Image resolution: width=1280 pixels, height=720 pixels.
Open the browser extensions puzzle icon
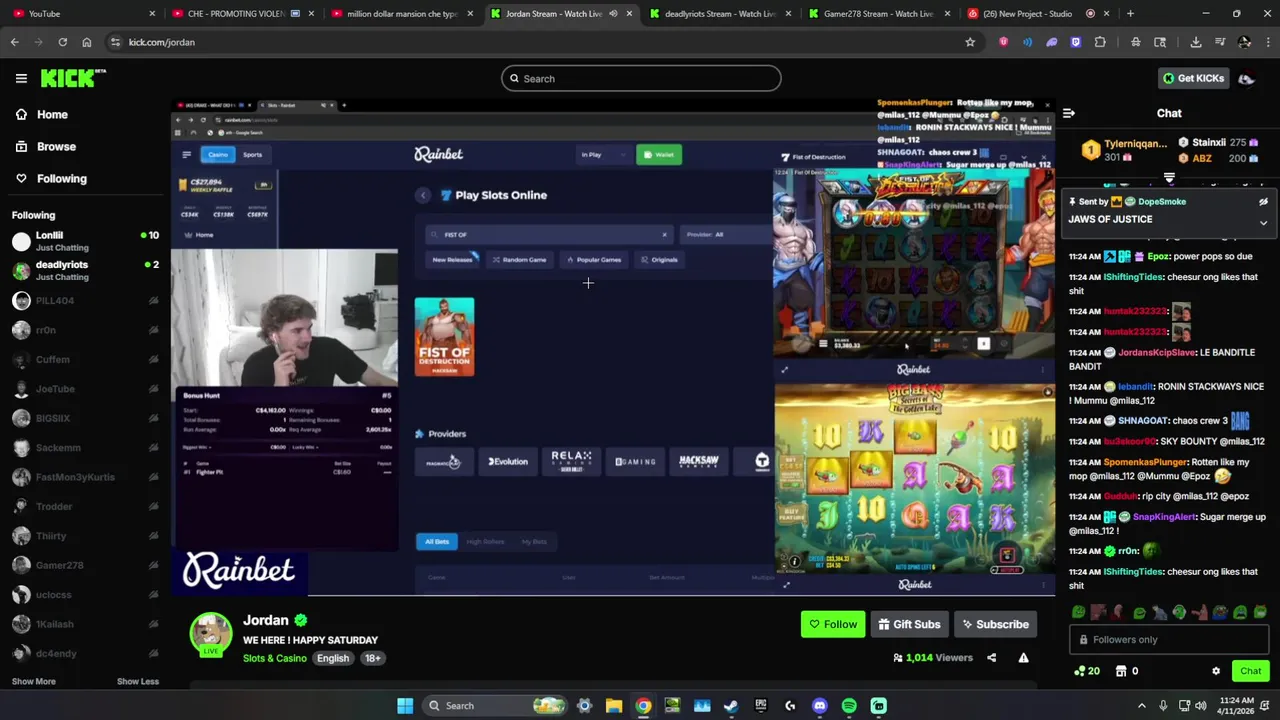(1100, 42)
